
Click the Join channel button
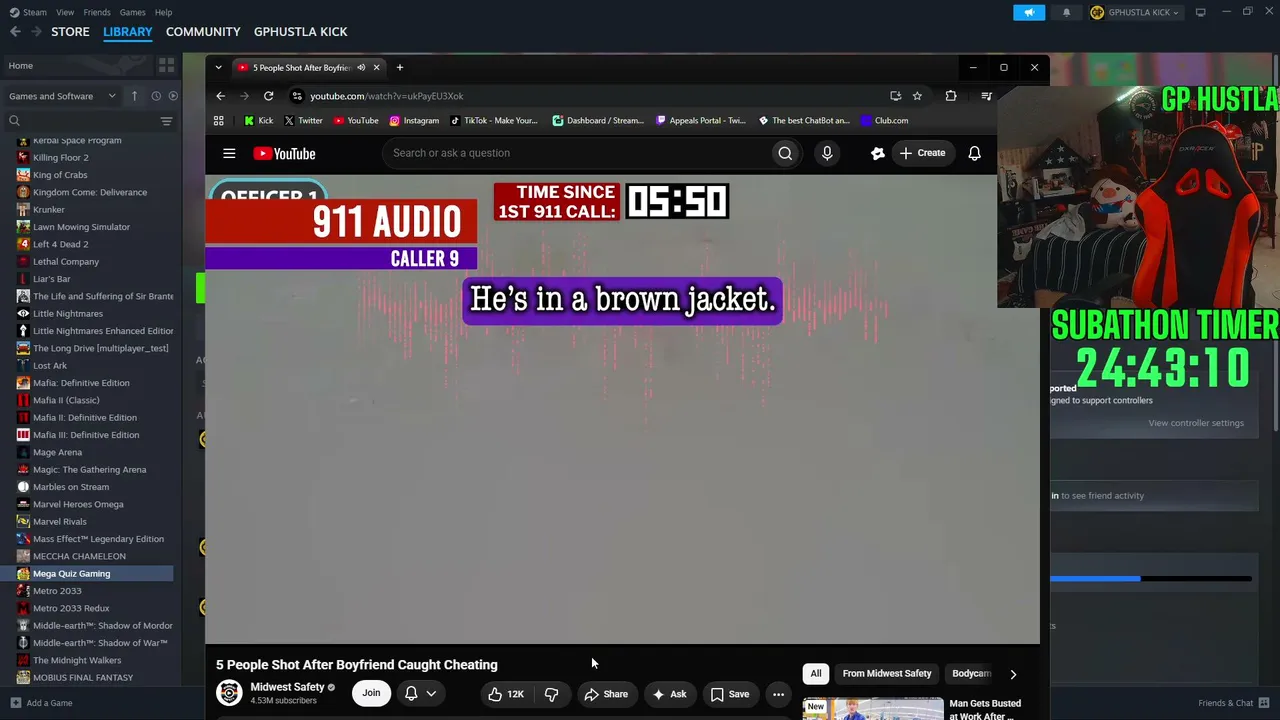371,693
